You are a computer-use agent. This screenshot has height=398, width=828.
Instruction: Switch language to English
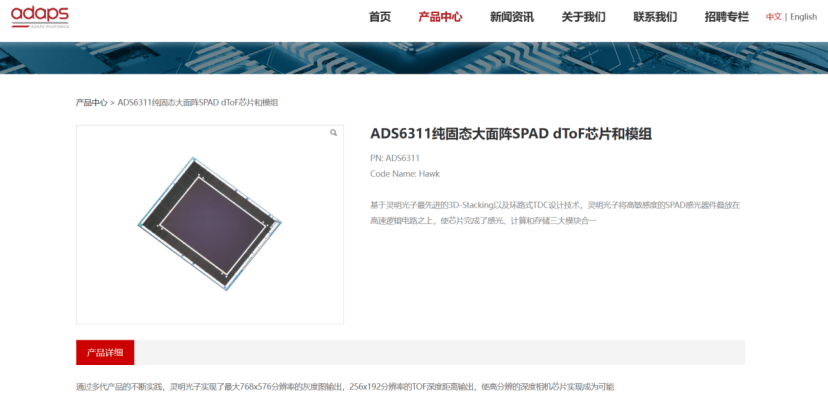click(x=804, y=17)
